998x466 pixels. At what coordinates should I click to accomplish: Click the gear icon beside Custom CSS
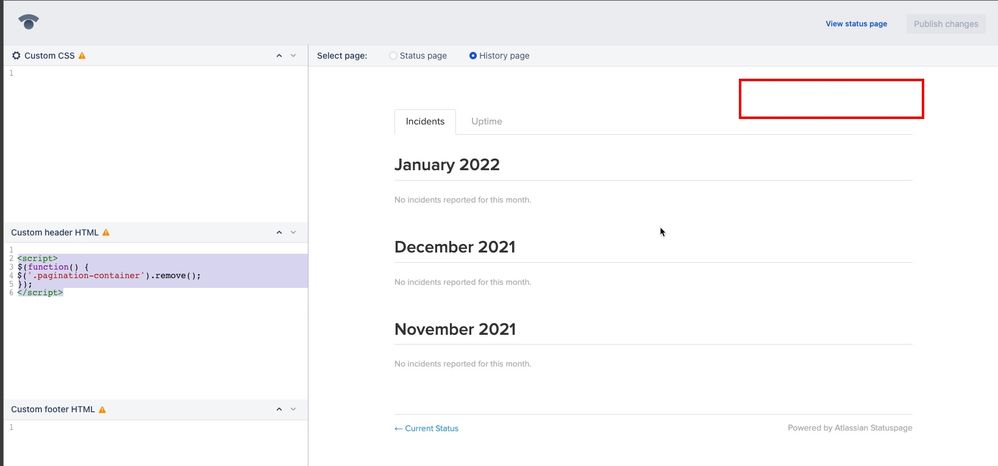[17, 55]
